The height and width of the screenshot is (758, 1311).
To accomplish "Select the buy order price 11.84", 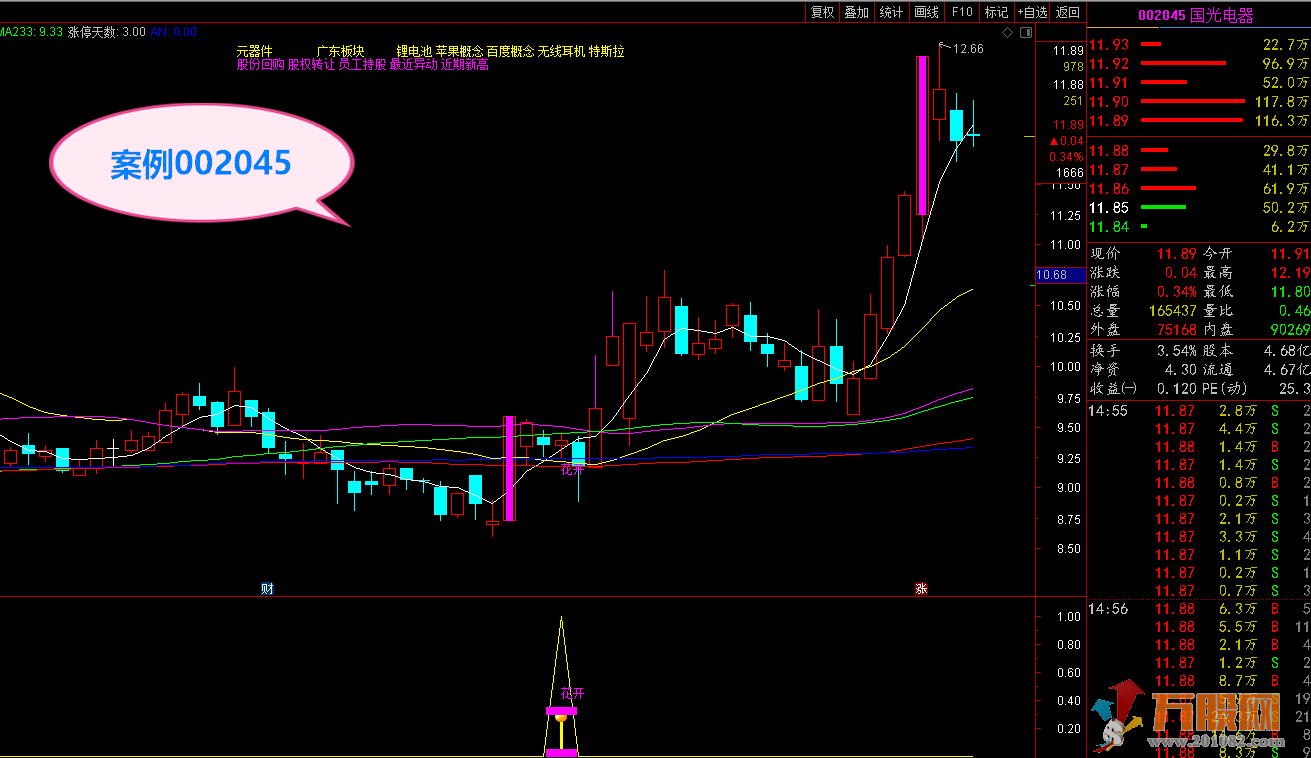I will click(x=1109, y=226).
